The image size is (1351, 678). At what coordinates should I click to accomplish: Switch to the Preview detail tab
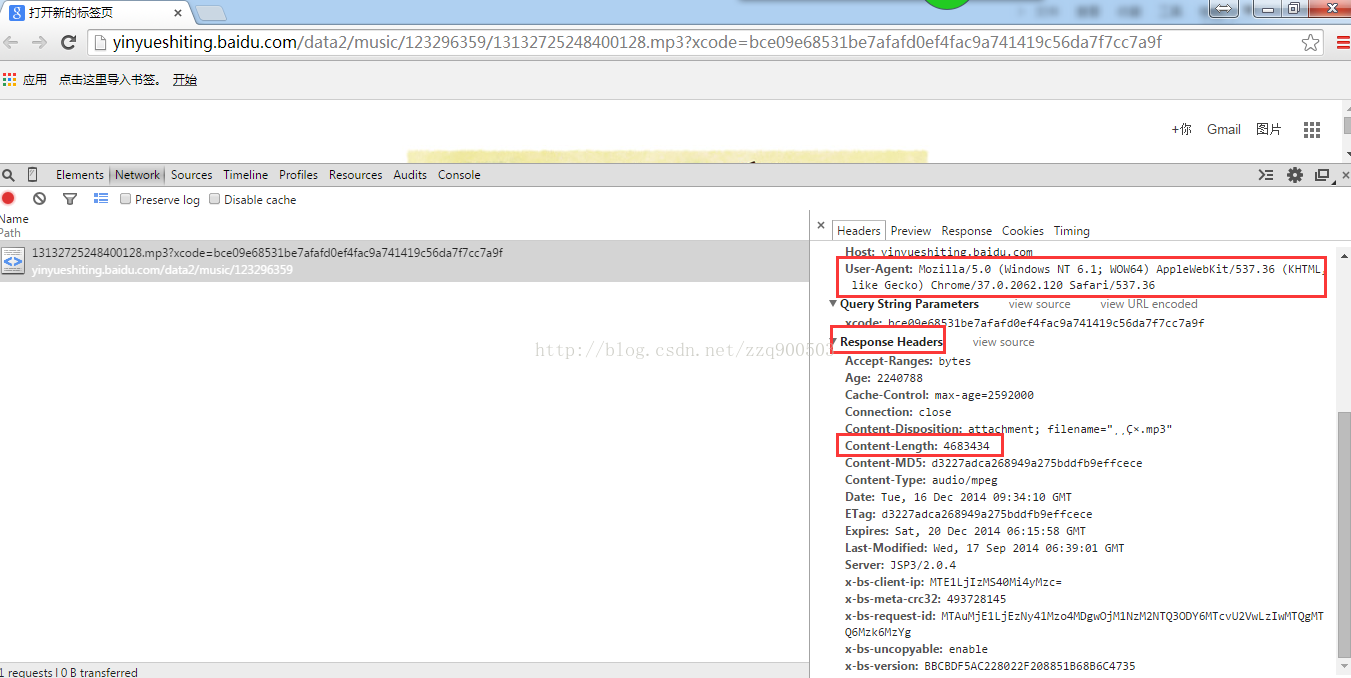pyautogui.click(x=911, y=231)
